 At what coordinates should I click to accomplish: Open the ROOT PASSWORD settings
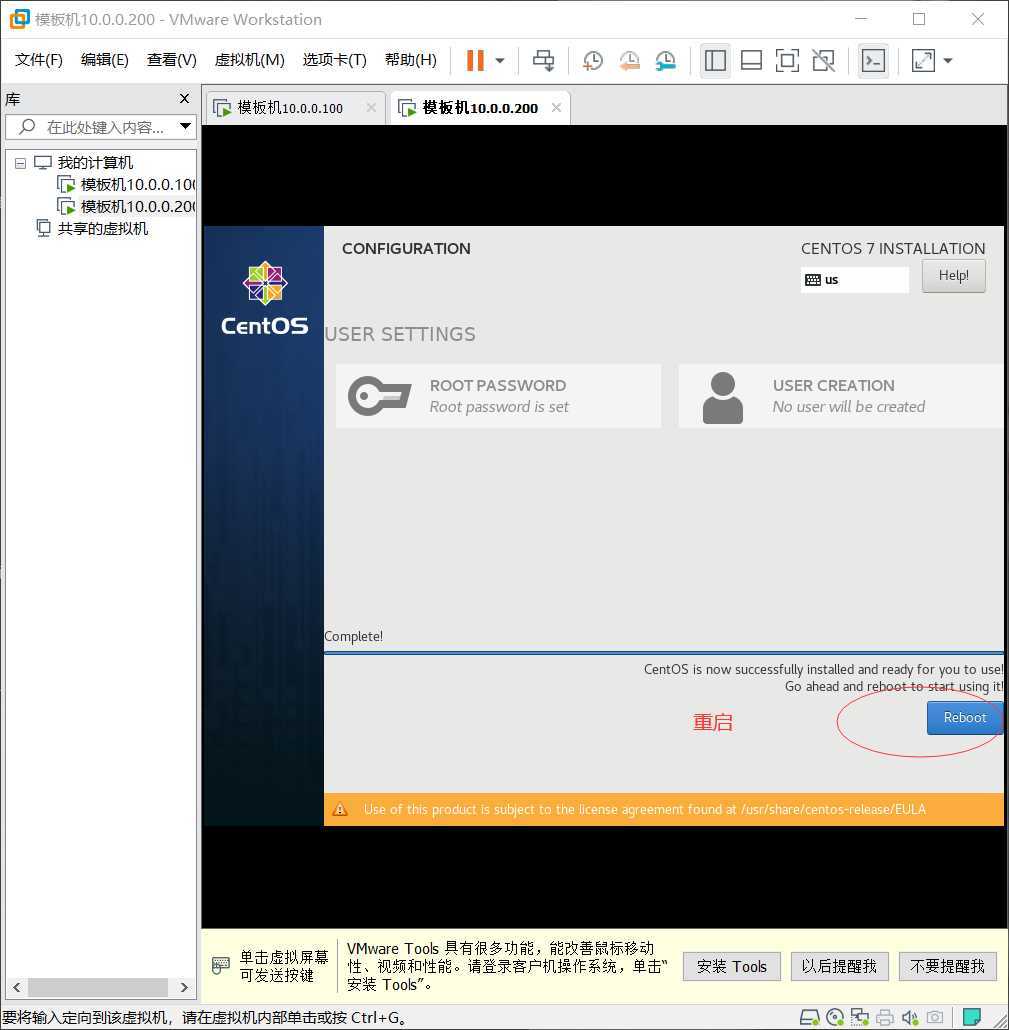499,396
